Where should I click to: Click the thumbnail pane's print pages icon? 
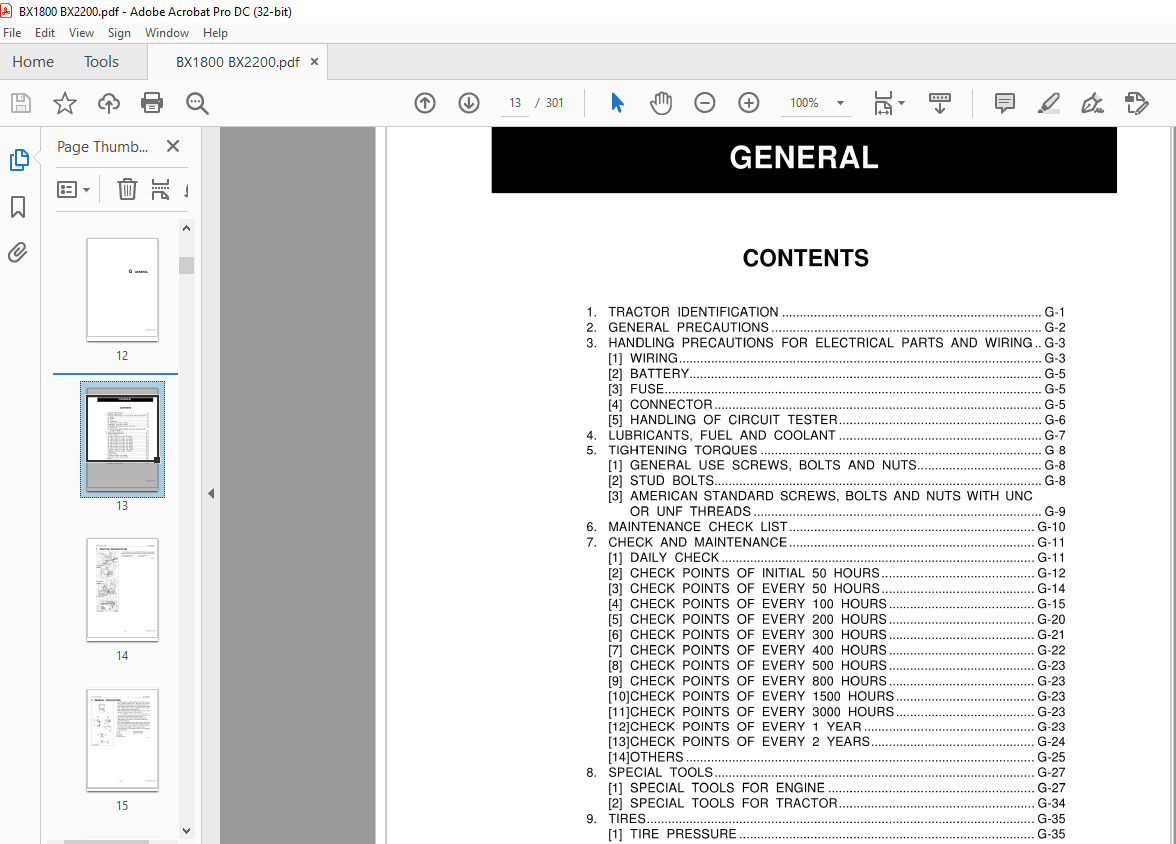(x=160, y=189)
